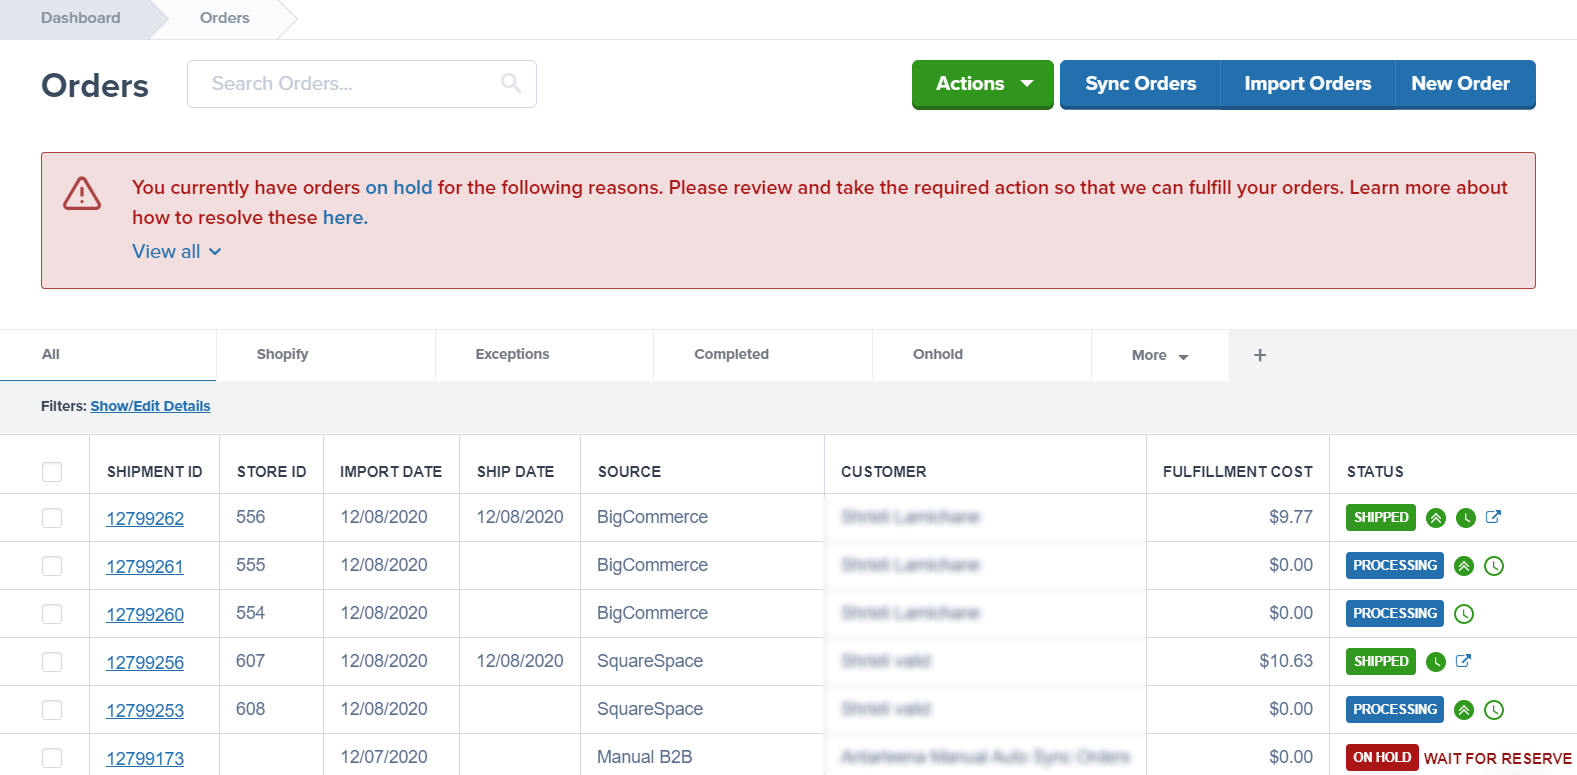Click clock icon on order 12799260 row

(x=1464, y=614)
